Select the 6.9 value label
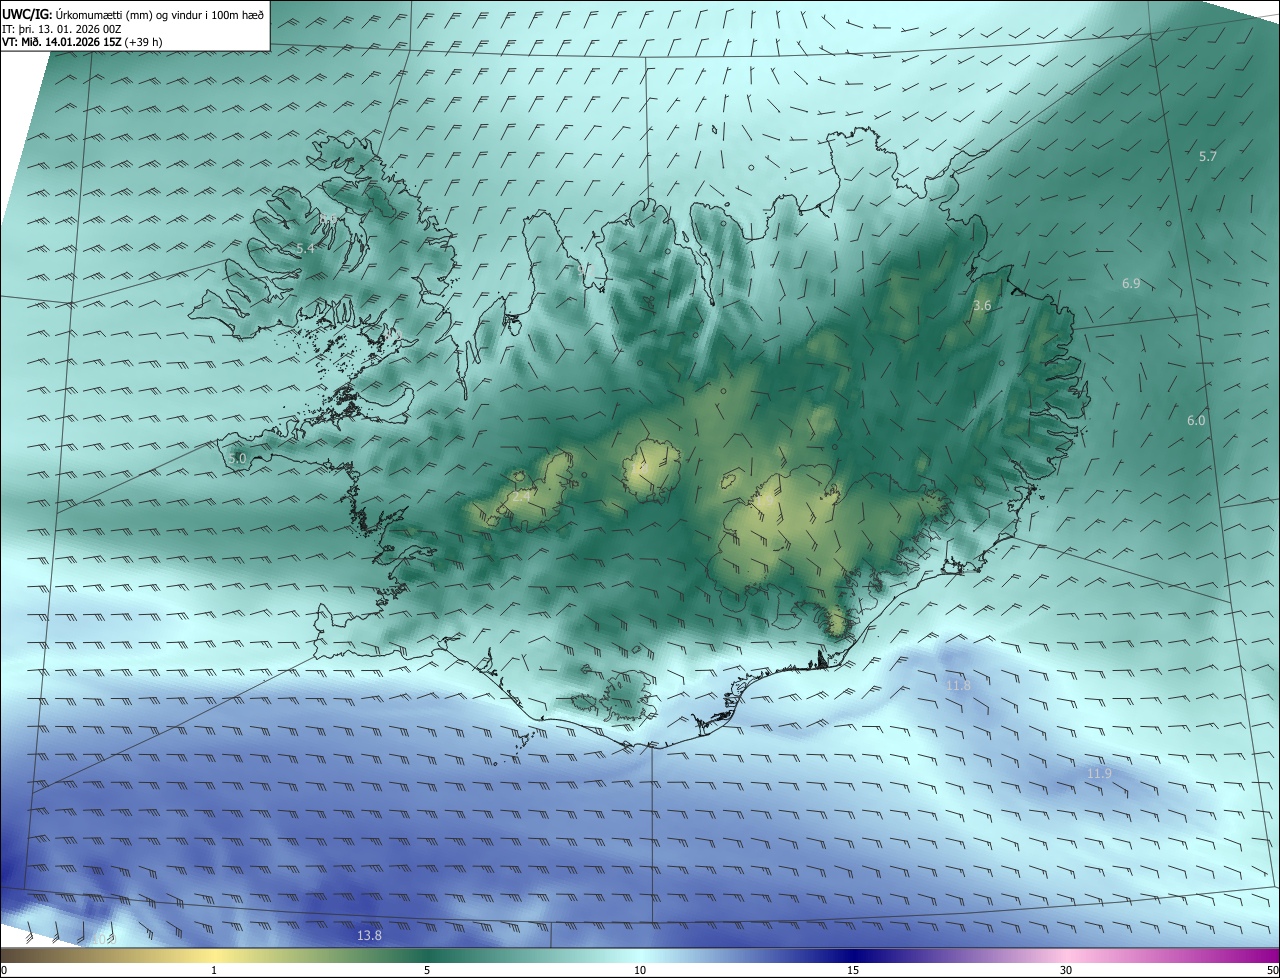The width and height of the screenshot is (1280, 978). (1131, 284)
